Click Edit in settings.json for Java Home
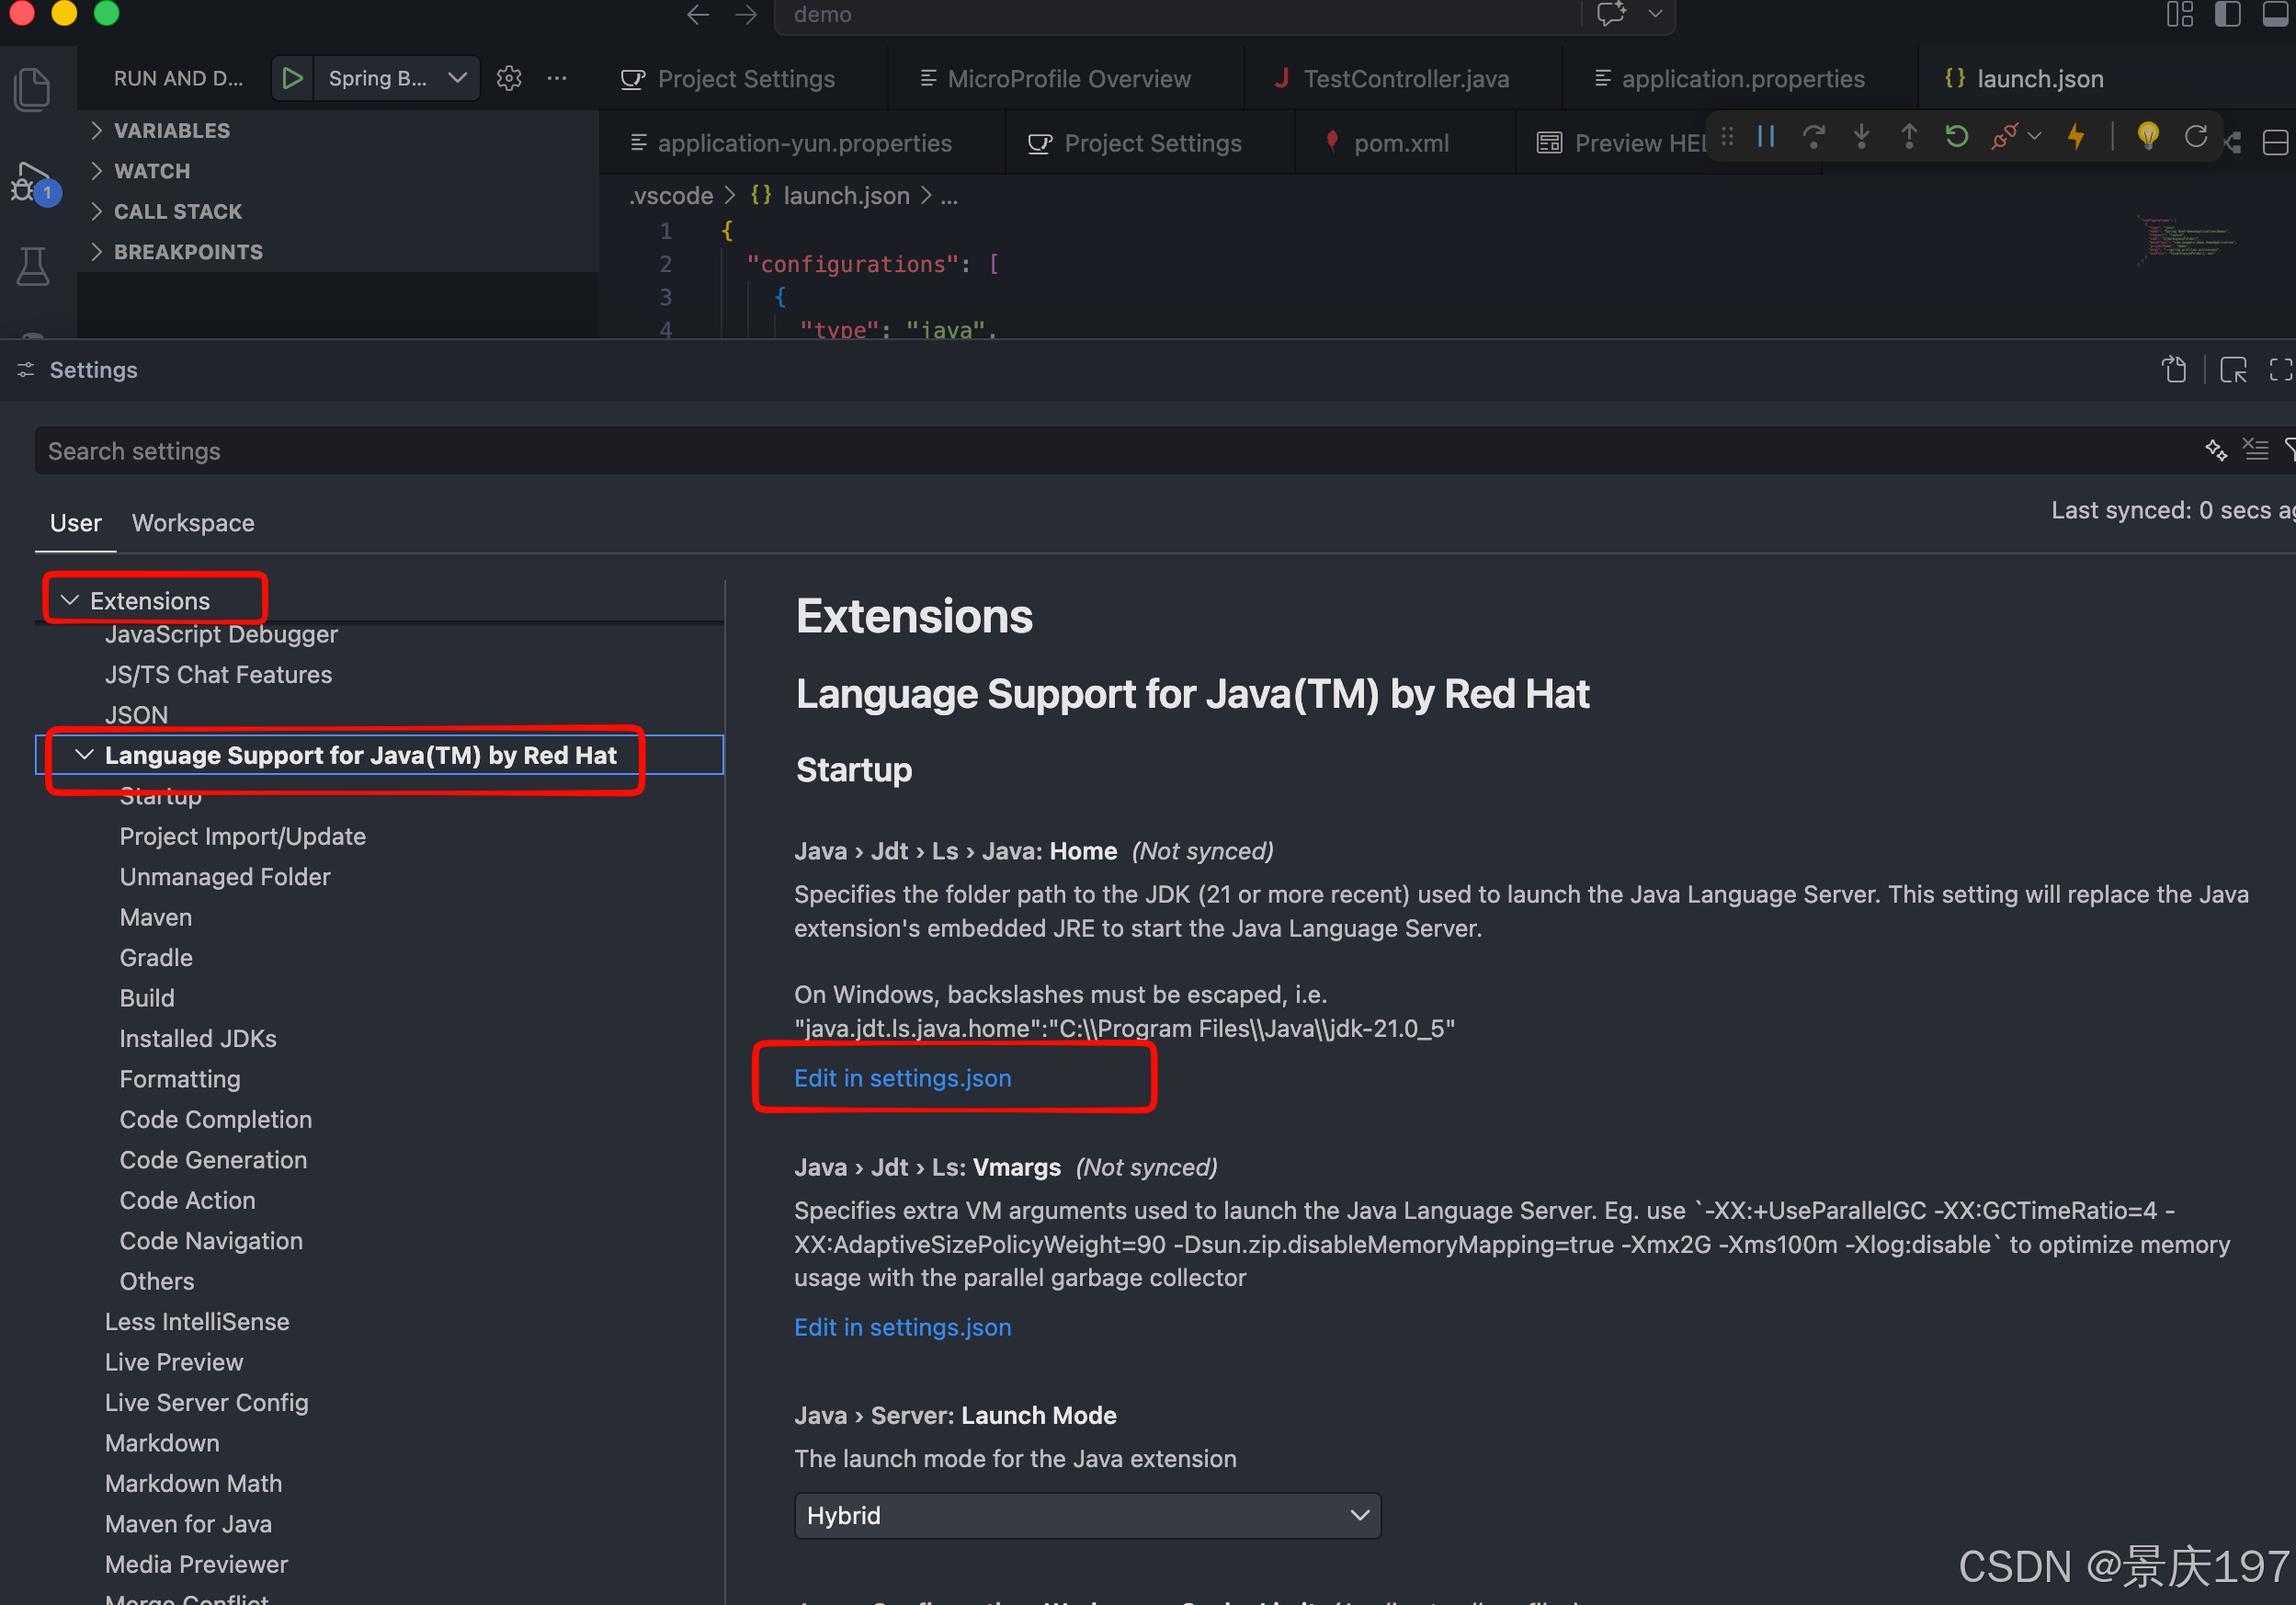This screenshot has width=2296, height=1605. point(902,1078)
